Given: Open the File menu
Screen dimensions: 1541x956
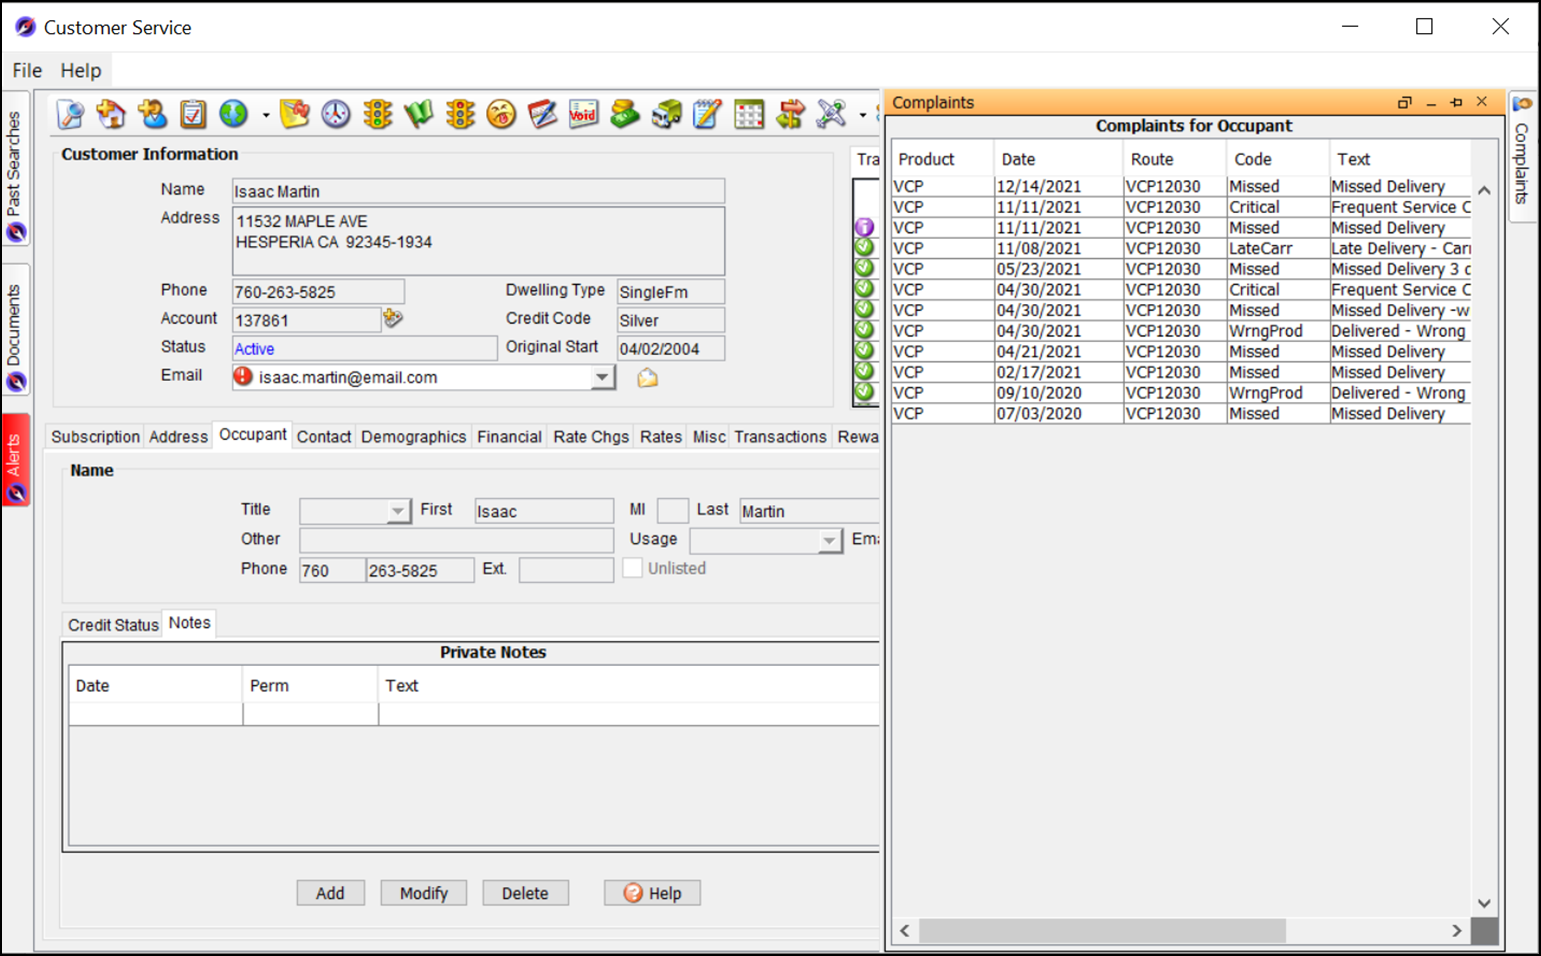Looking at the screenshot, I should pos(27,71).
